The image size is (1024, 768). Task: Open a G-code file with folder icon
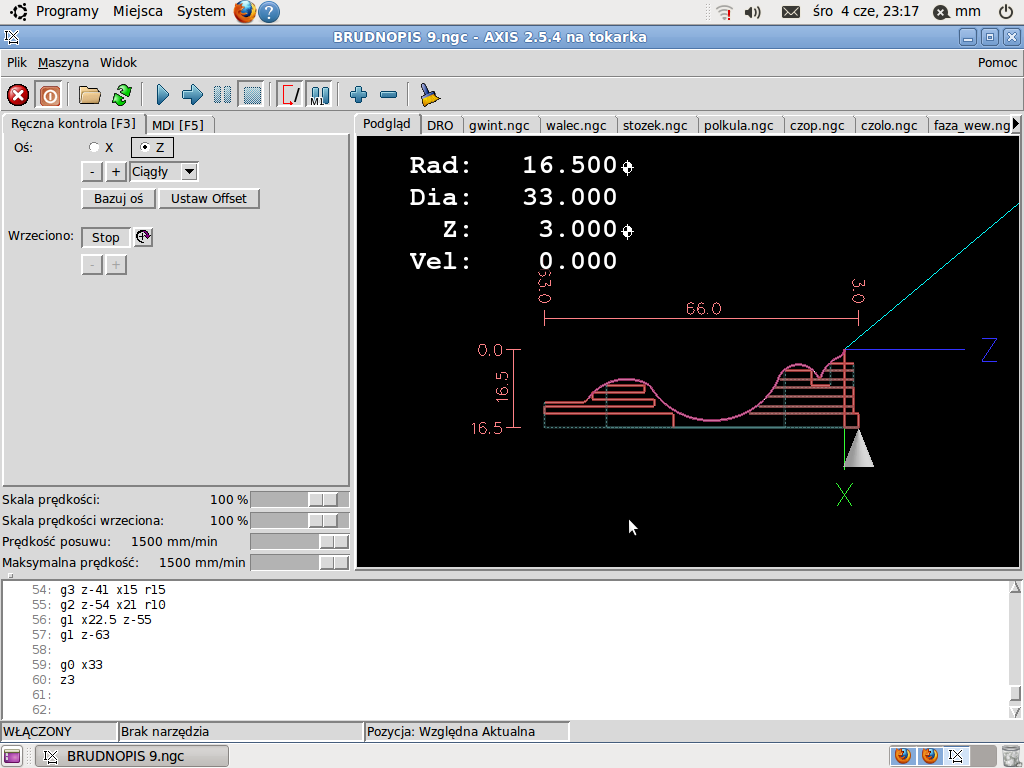pyautogui.click(x=89, y=95)
